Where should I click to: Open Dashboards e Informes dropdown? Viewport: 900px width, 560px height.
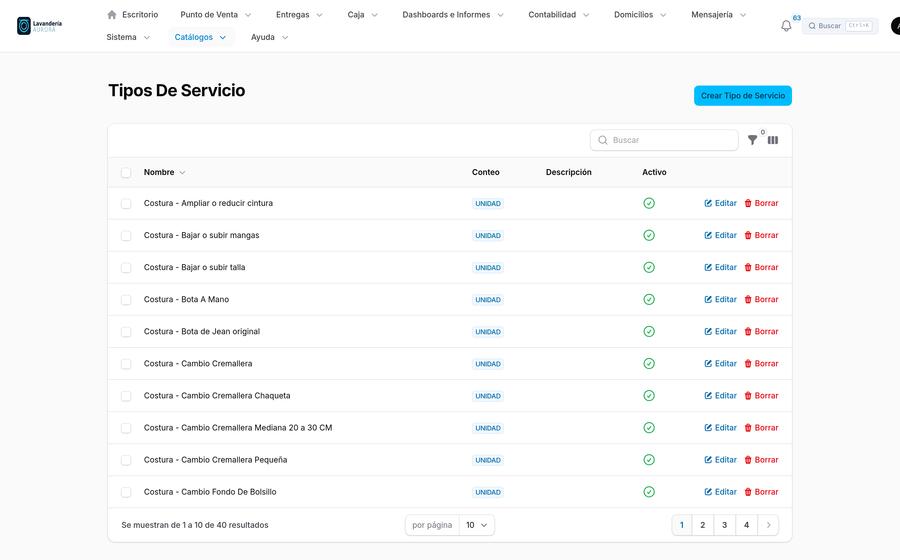point(453,14)
